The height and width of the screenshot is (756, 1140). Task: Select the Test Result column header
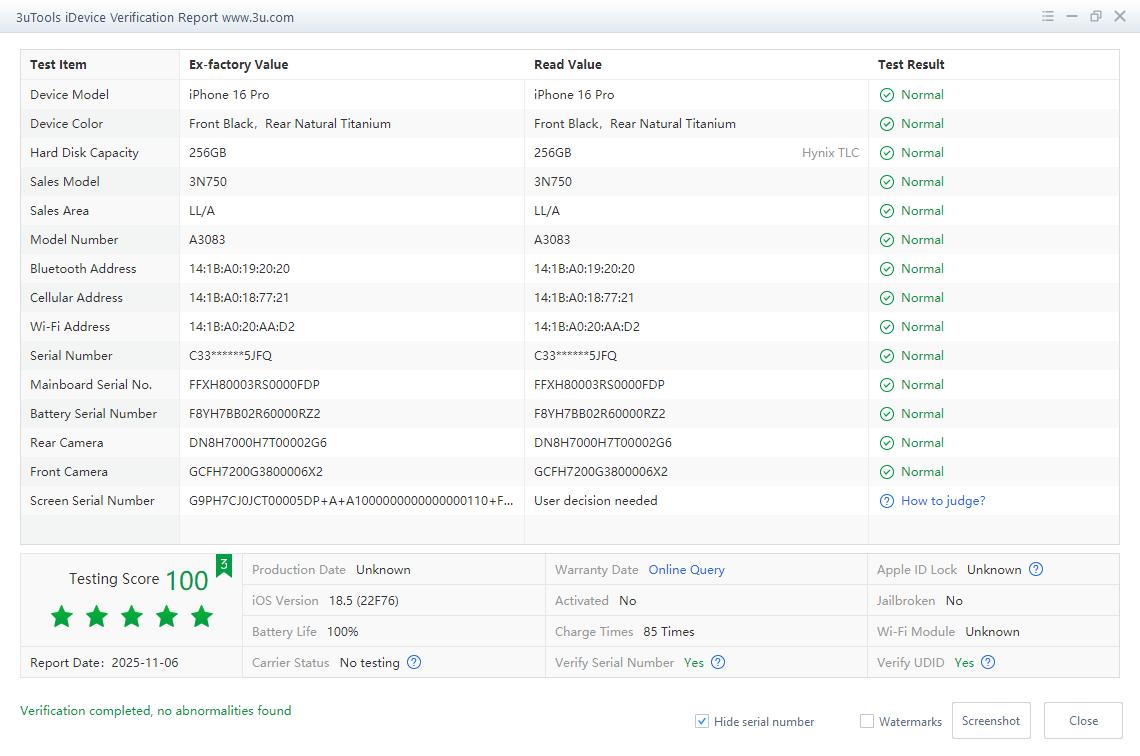click(x=910, y=65)
